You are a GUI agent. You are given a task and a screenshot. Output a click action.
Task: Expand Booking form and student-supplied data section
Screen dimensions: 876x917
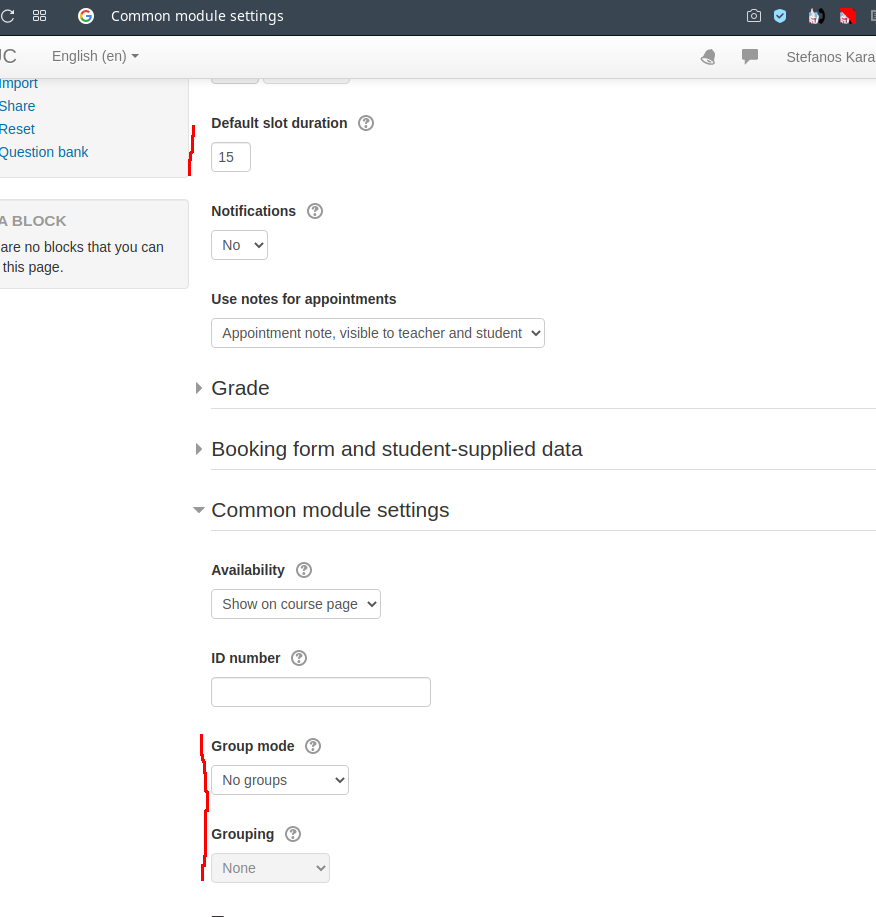coord(396,449)
